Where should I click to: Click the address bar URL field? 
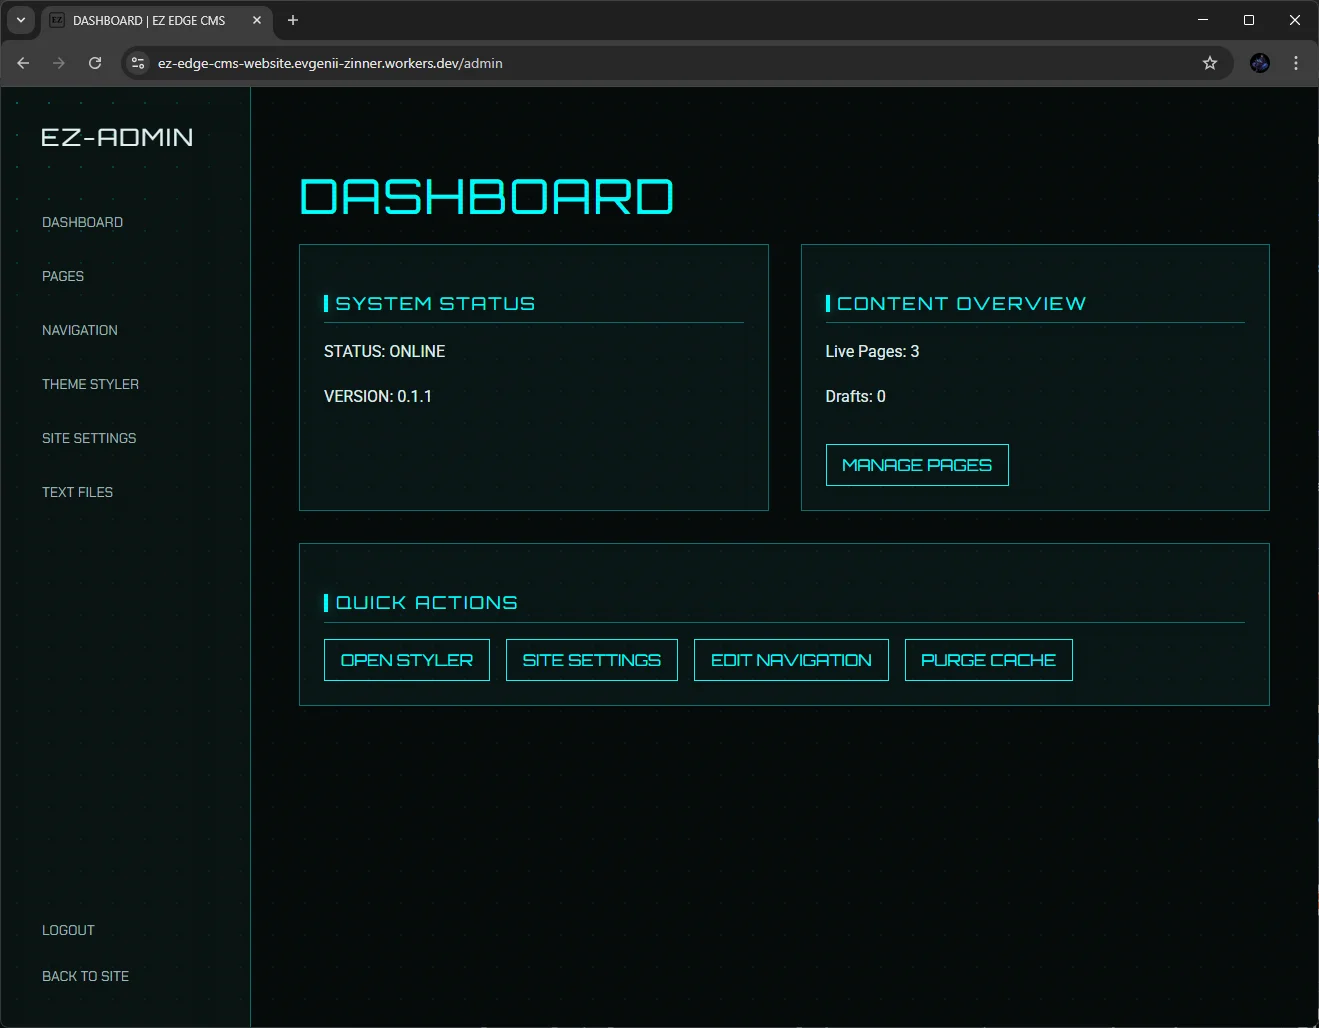point(676,63)
